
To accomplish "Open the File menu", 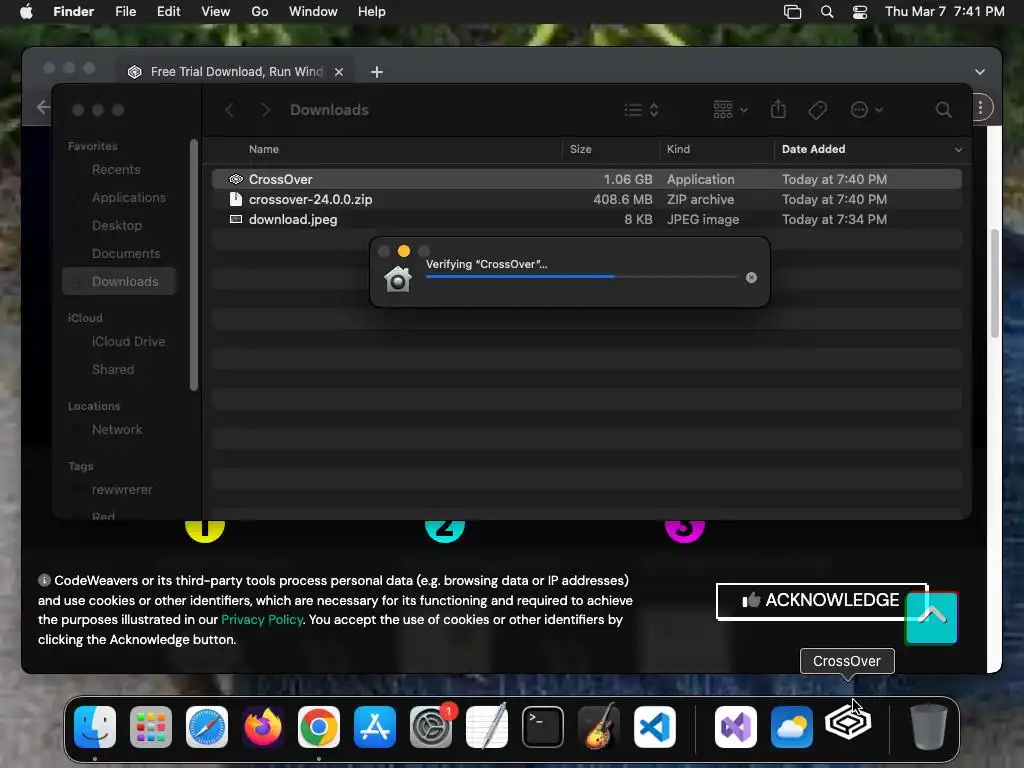I will [125, 12].
